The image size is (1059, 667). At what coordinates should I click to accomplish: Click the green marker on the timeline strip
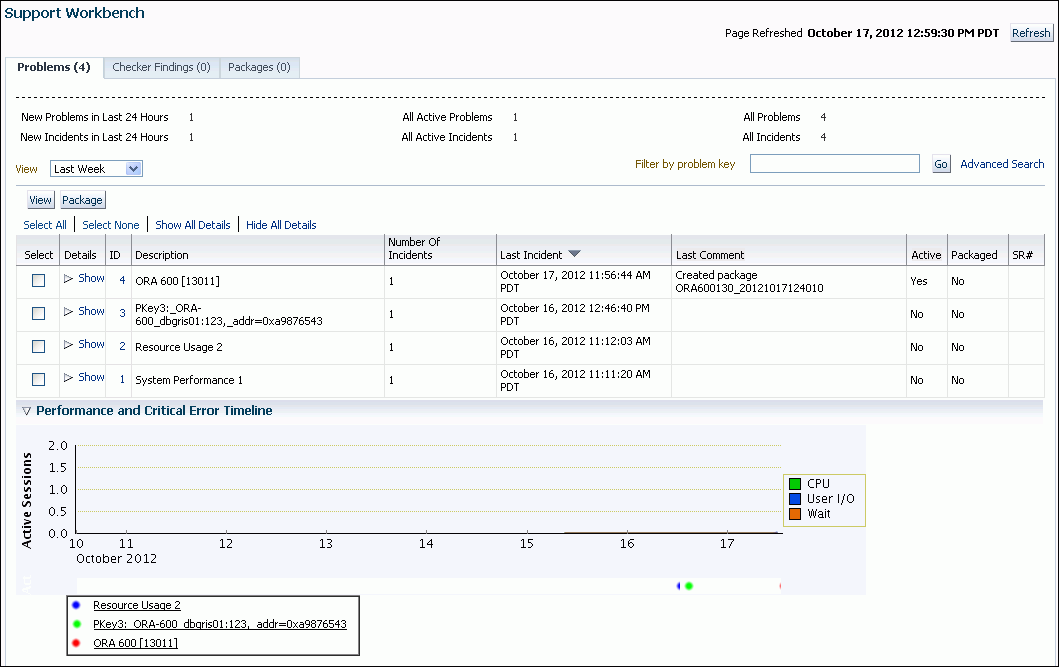coord(689,586)
